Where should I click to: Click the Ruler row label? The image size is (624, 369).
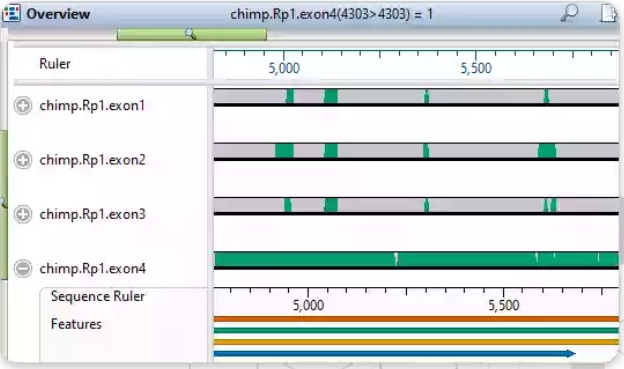point(55,64)
